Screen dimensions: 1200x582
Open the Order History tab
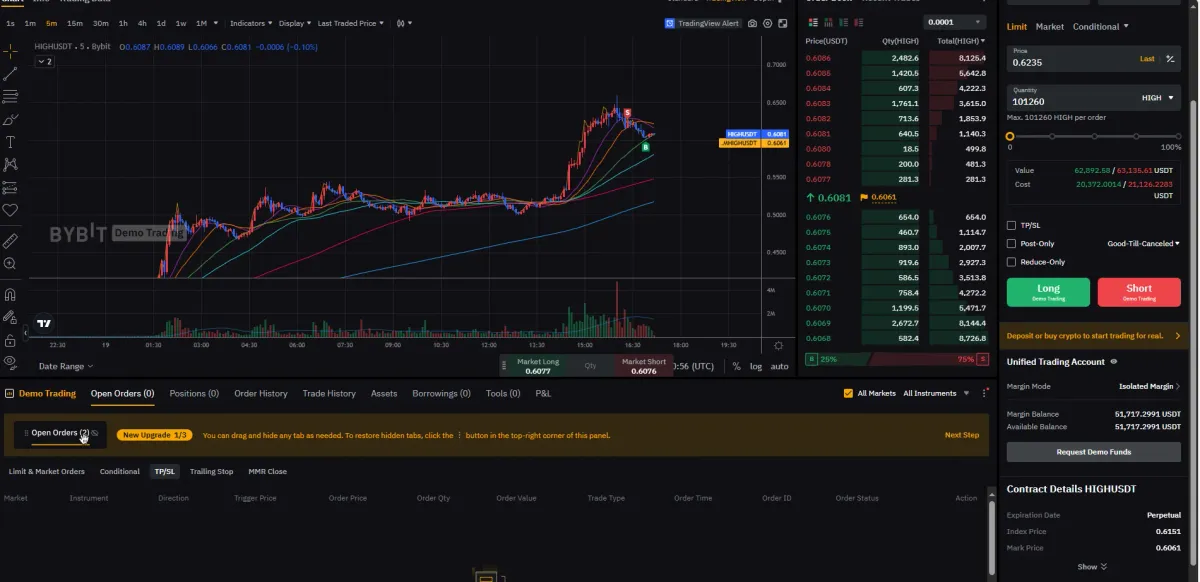(x=261, y=394)
